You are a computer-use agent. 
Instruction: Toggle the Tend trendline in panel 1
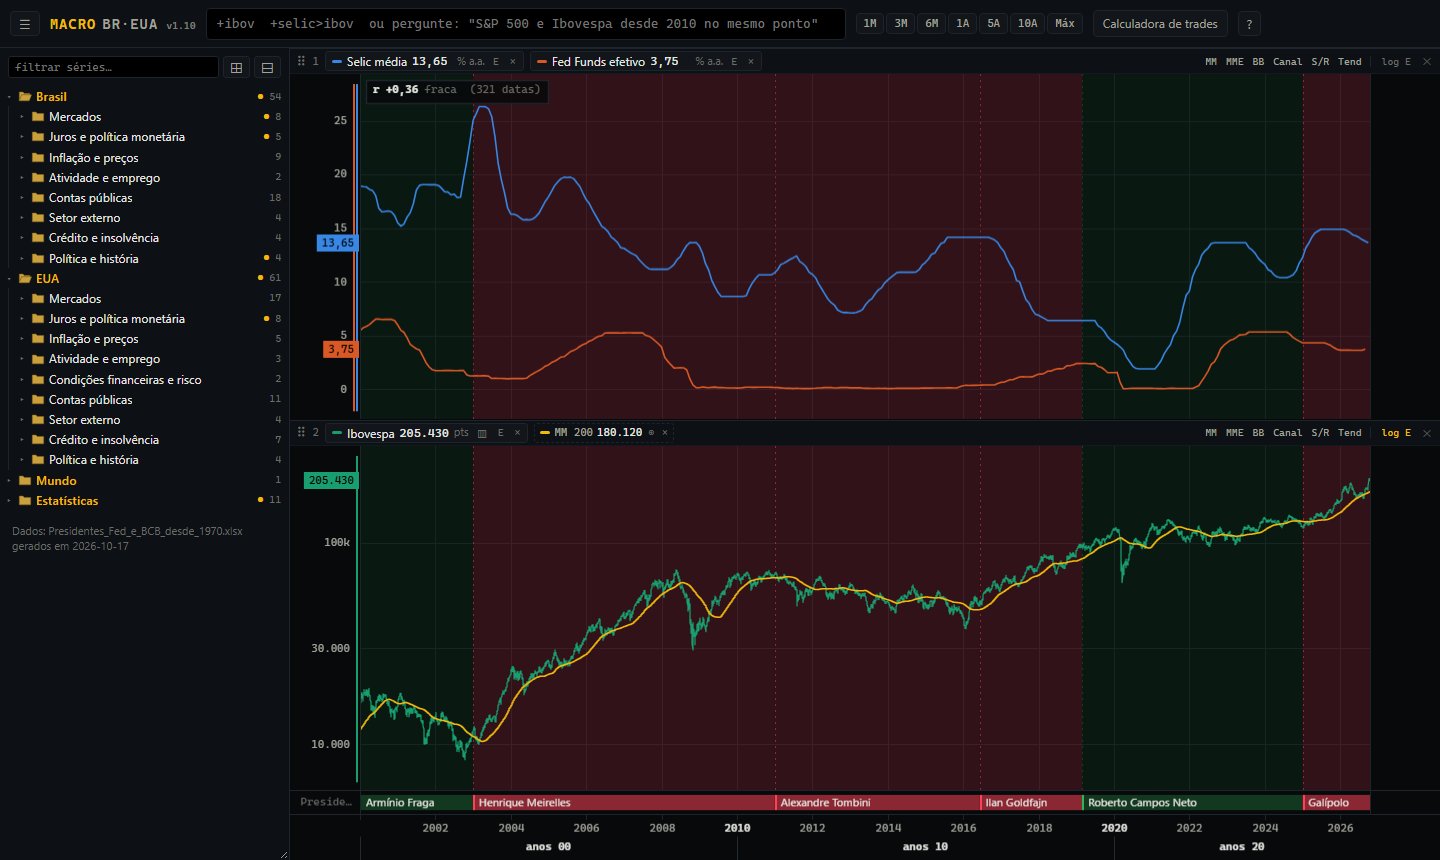click(x=1350, y=62)
